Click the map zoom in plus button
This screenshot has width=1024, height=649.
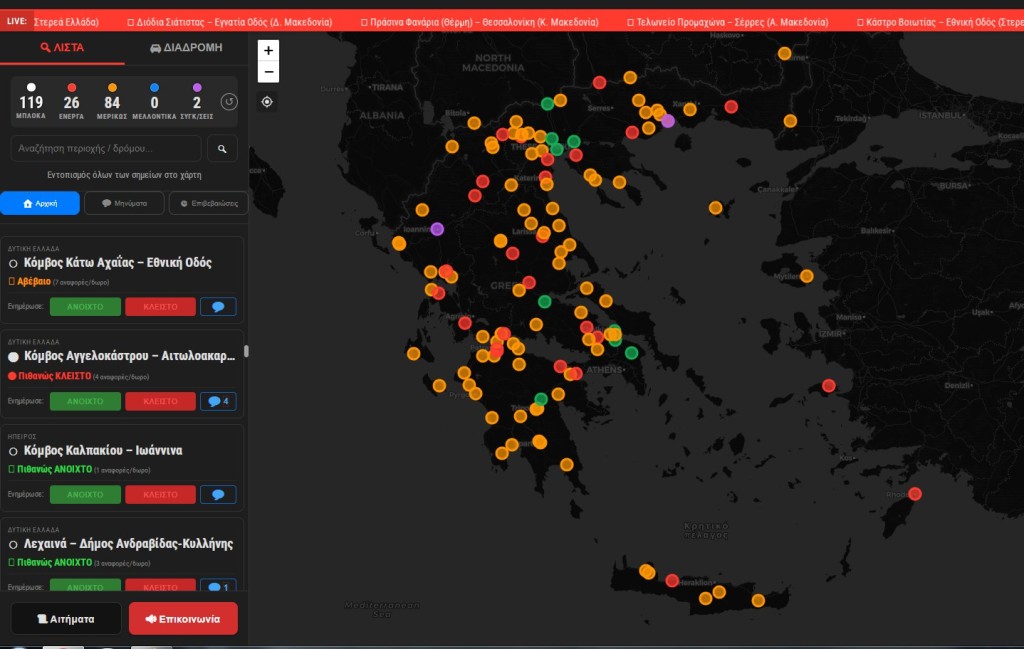coord(268,51)
